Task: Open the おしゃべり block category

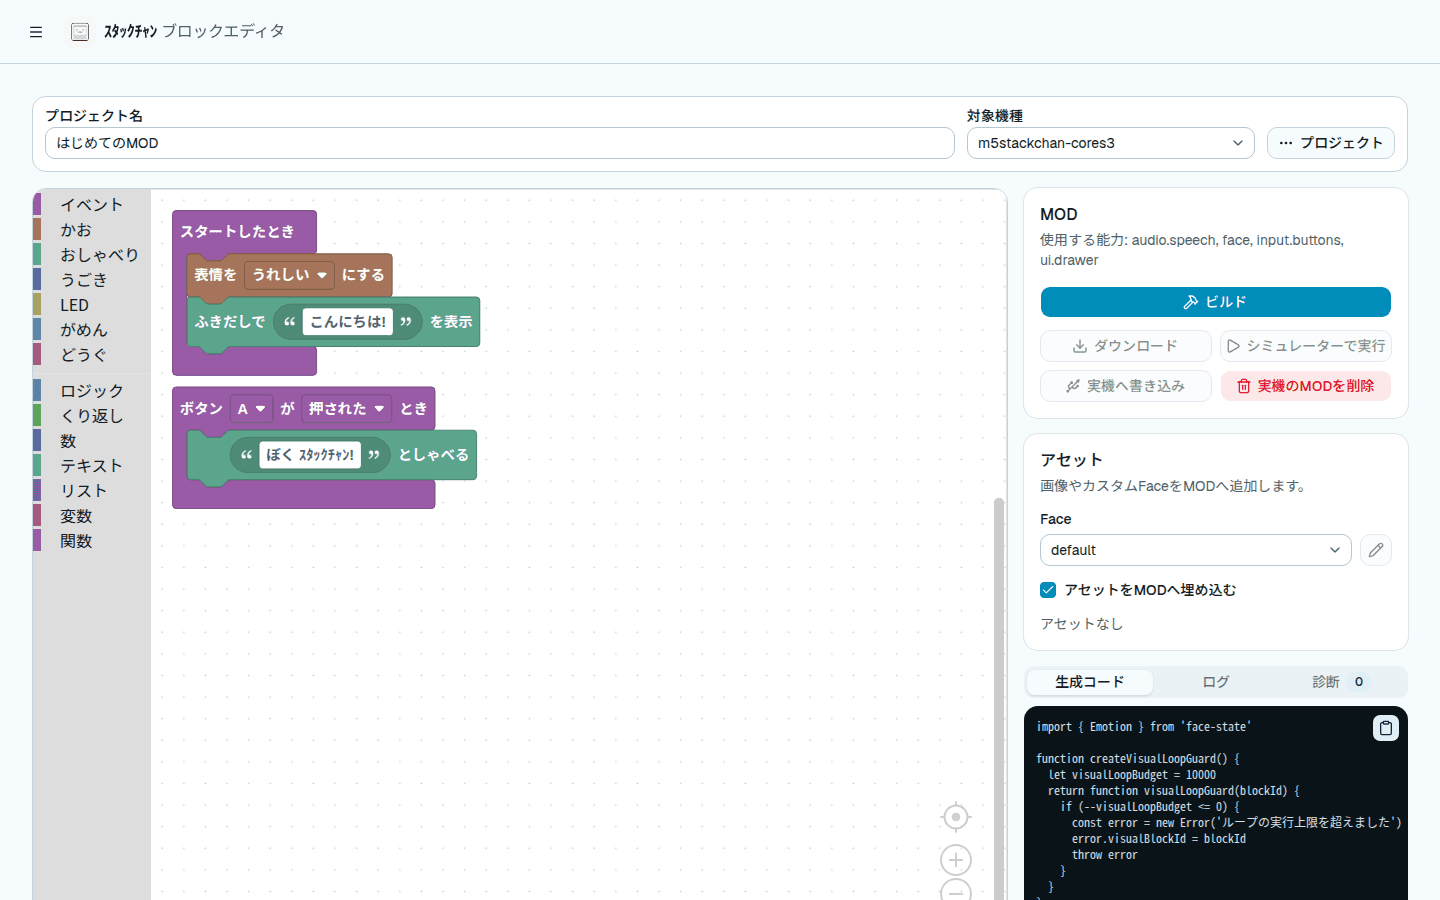Action: (x=91, y=255)
